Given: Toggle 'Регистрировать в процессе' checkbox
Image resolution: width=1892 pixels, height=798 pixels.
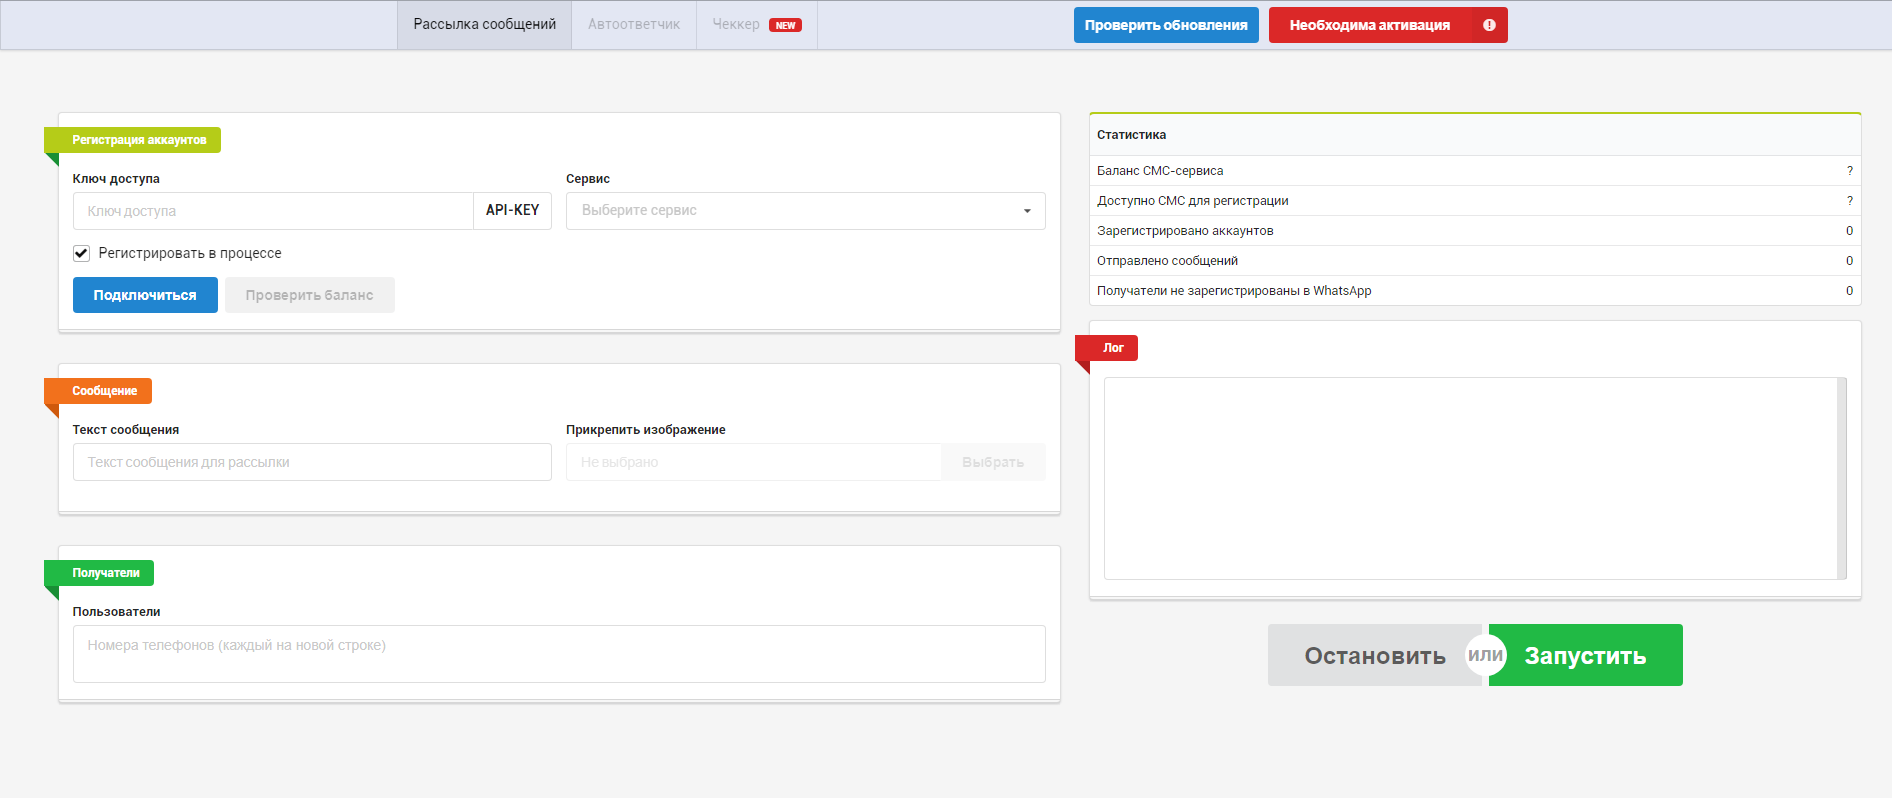Looking at the screenshot, I should click(x=82, y=253).
